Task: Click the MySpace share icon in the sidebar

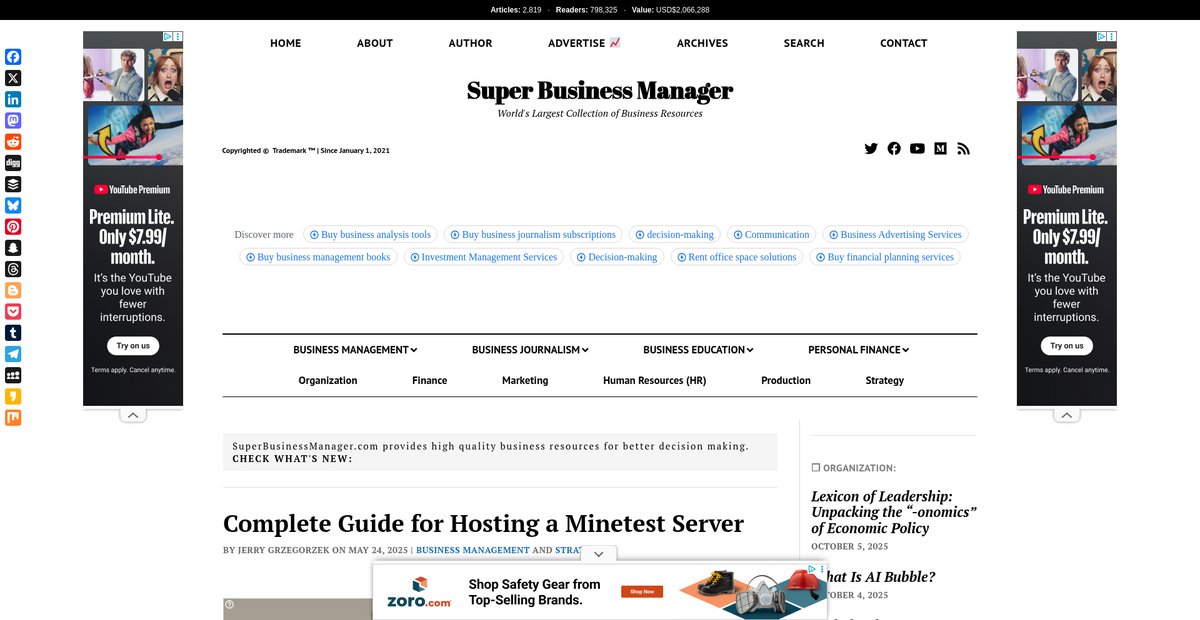Action: tap(13, 375)
